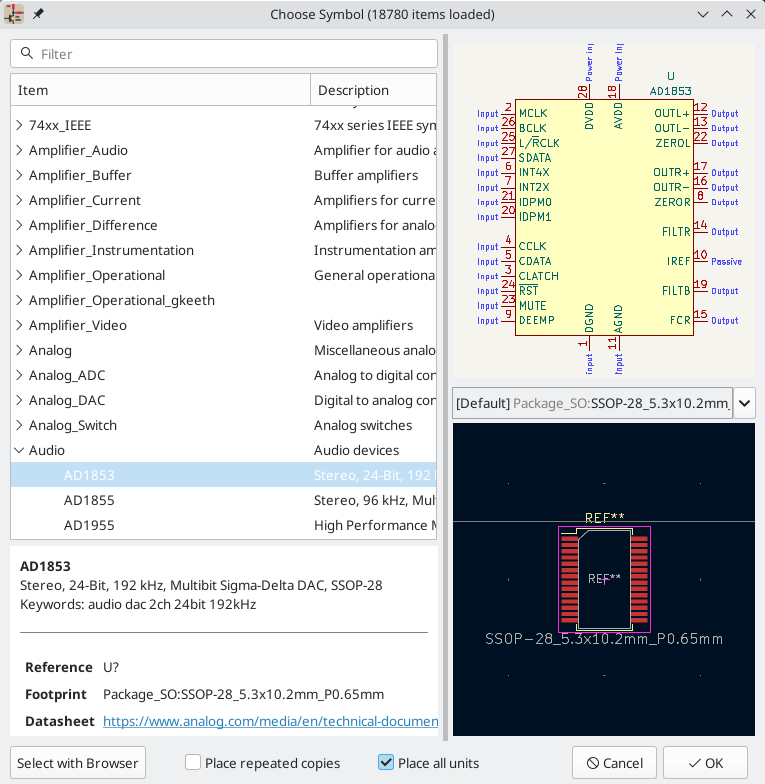Click the Cancel button

coord(614,763)
